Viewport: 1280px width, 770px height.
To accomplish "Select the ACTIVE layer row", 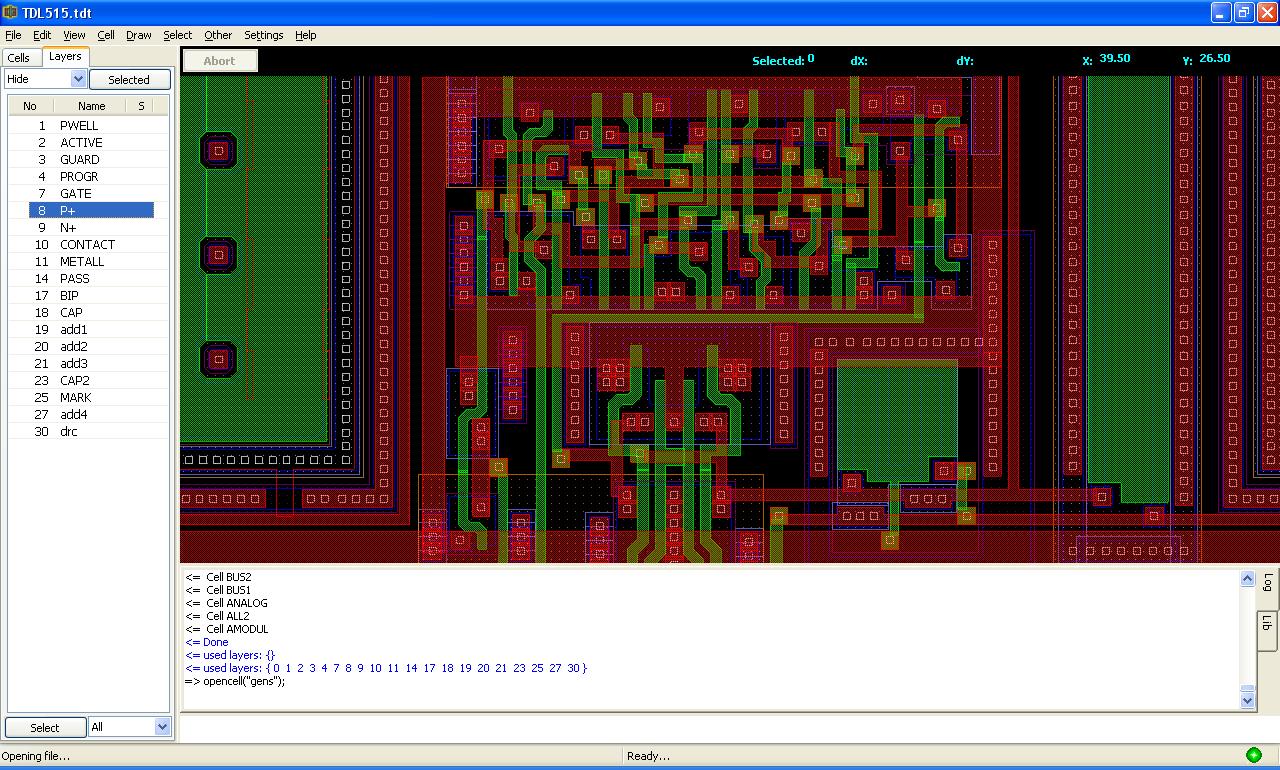I will (90, 143).
